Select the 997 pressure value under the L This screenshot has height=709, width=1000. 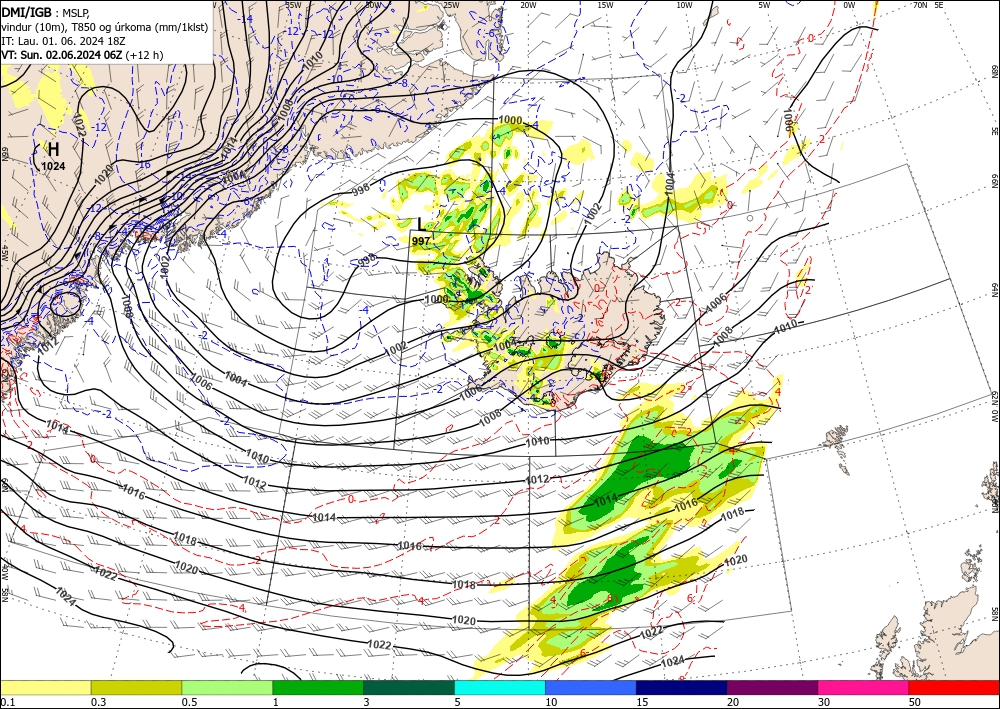pos(421,241)
